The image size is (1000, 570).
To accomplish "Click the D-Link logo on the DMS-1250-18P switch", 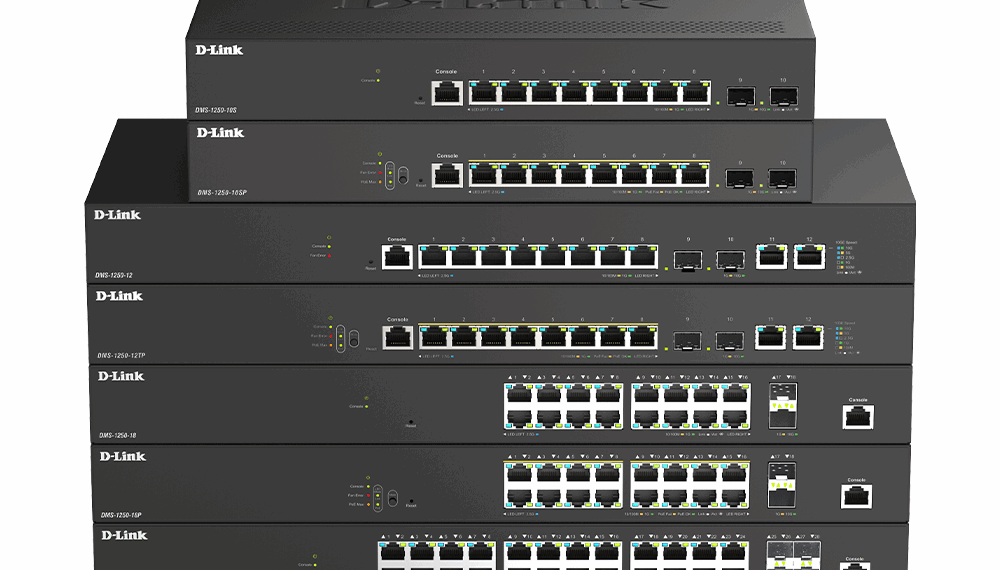I will point(123,457).
